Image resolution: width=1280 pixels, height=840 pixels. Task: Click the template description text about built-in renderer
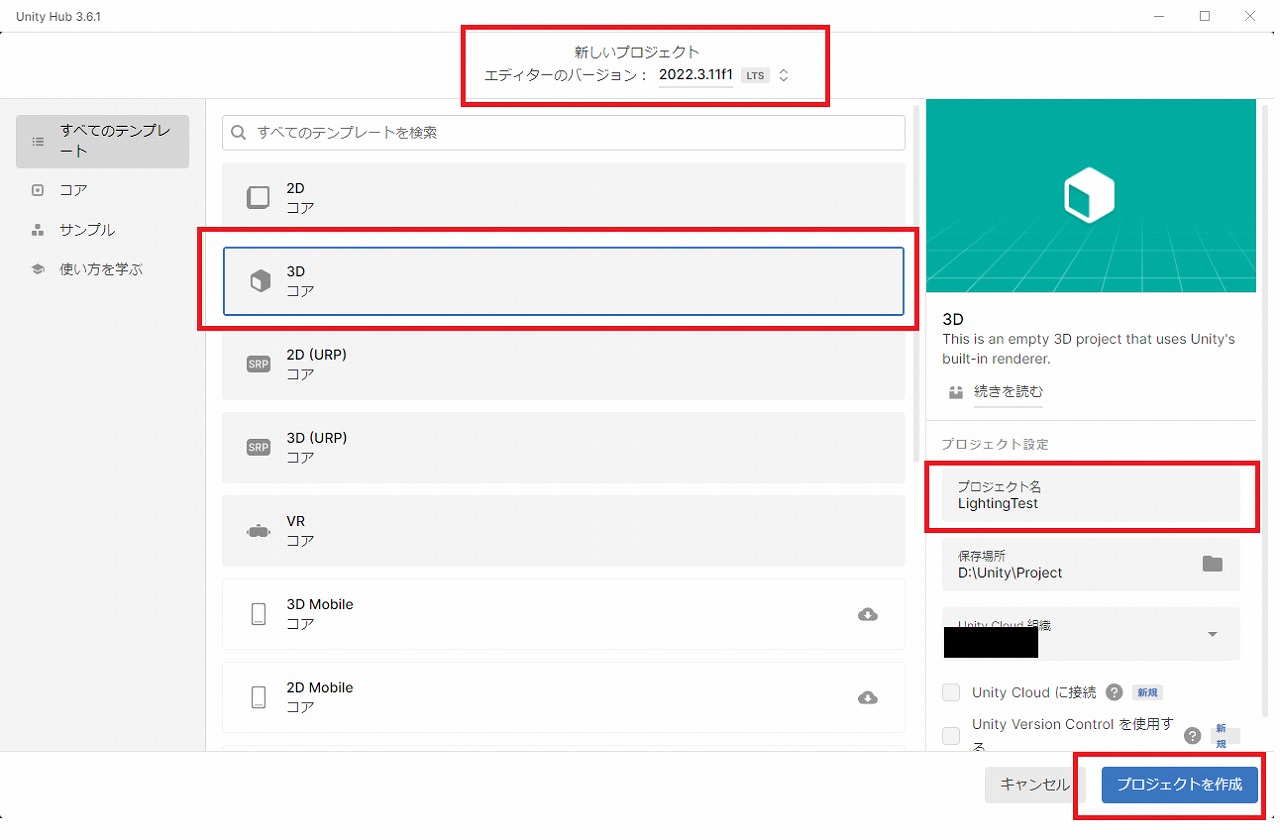pos(1088,349)
